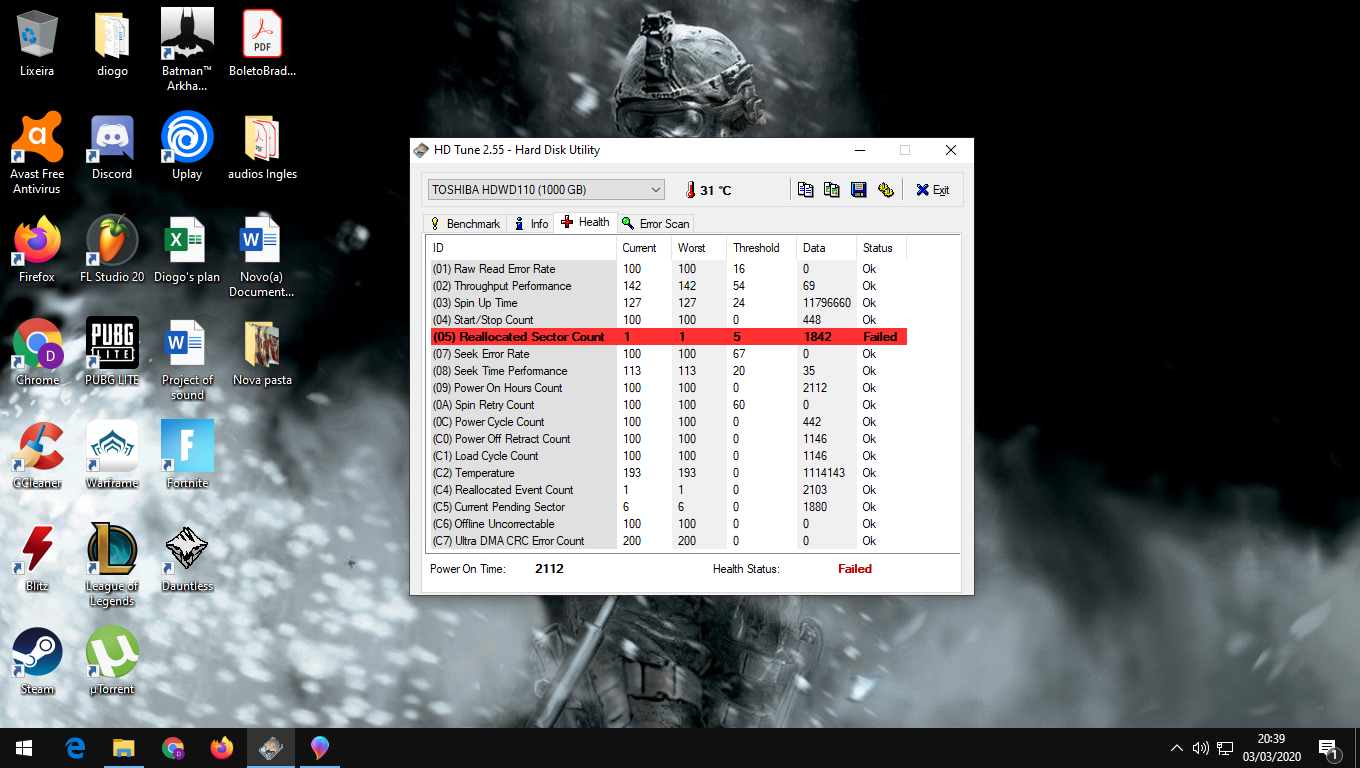Select the Reallocated Sector Count row

coord(668,337)
